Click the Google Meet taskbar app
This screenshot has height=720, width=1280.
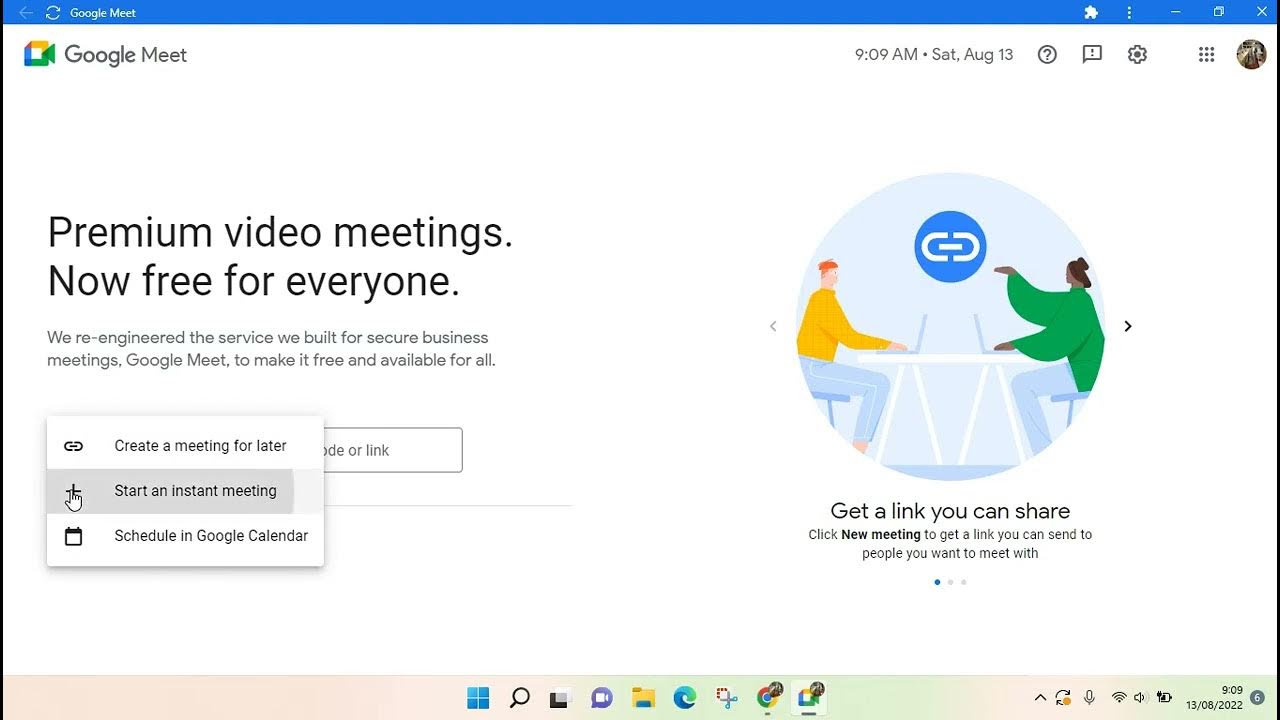[x=808, y=697]
